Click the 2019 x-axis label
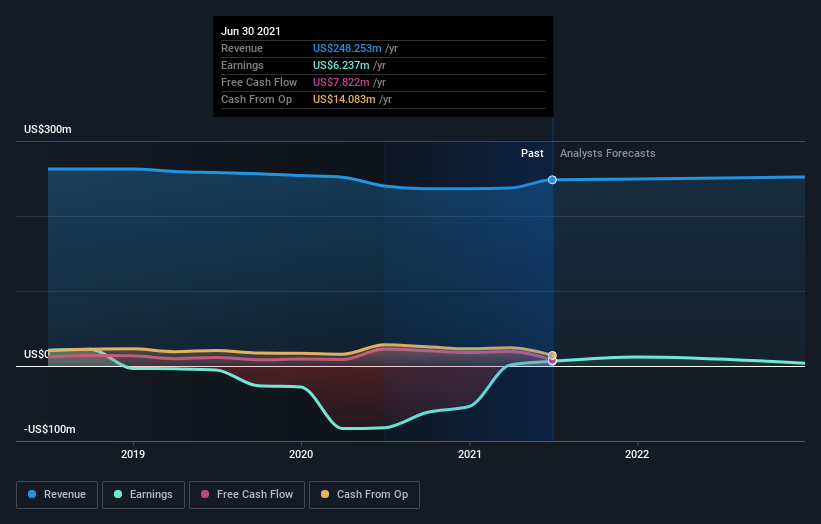This screenshot has width=821, height=524. point(133,454)
